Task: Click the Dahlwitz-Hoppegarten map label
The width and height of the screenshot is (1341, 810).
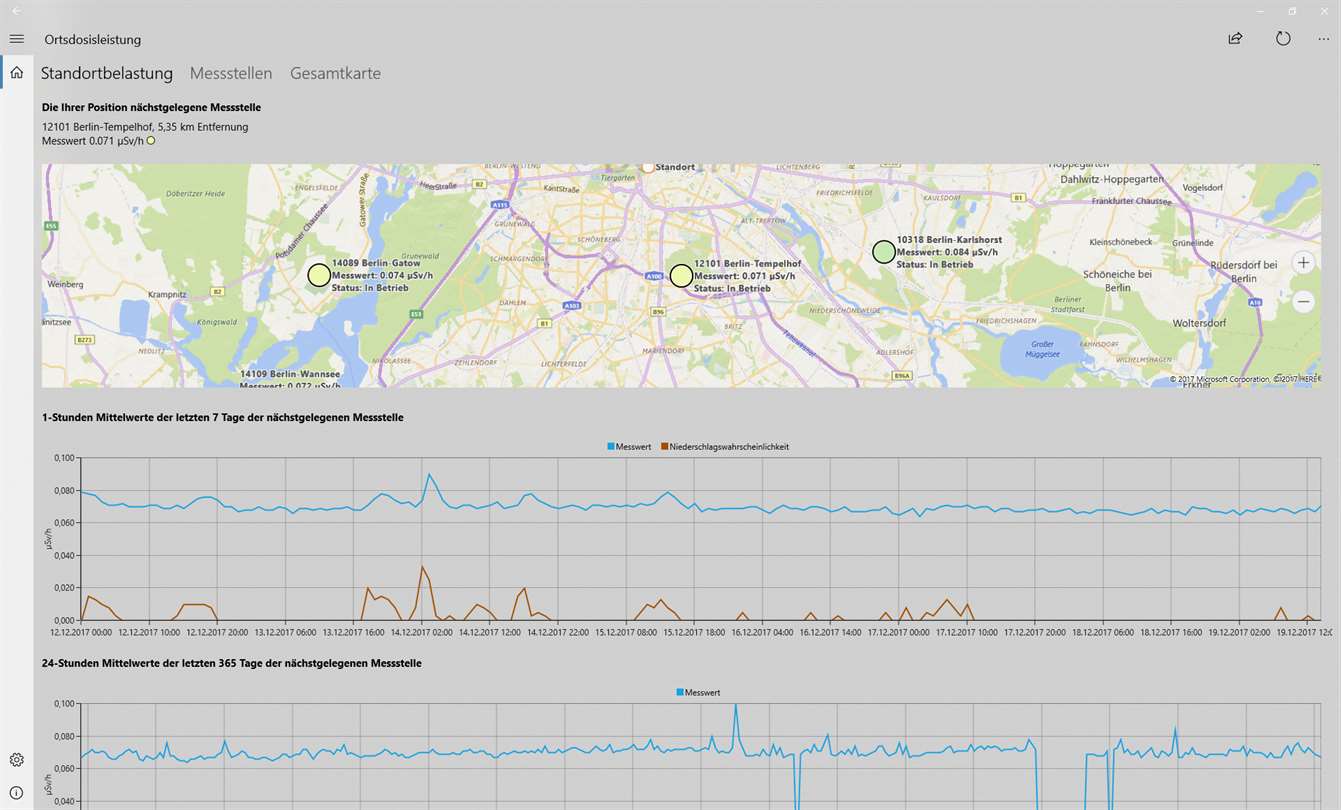Action: coord(1112,179)
